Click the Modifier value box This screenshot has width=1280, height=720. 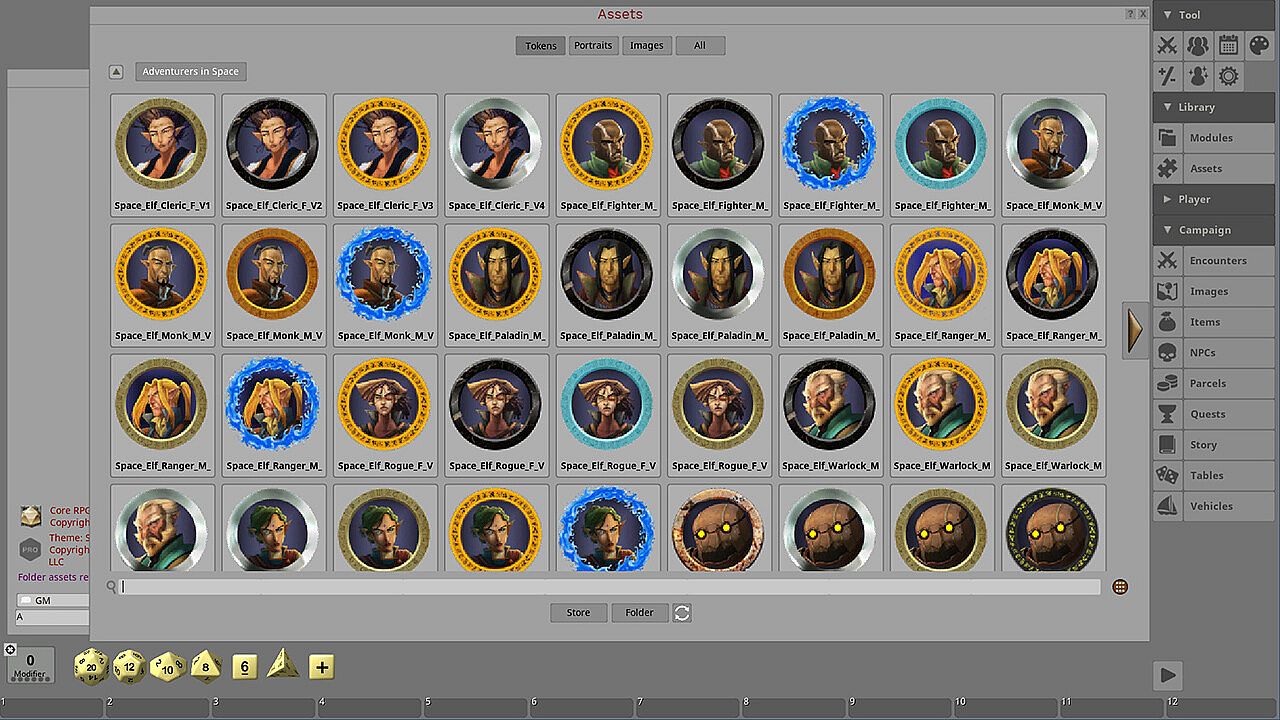click(x=30, y=665)
